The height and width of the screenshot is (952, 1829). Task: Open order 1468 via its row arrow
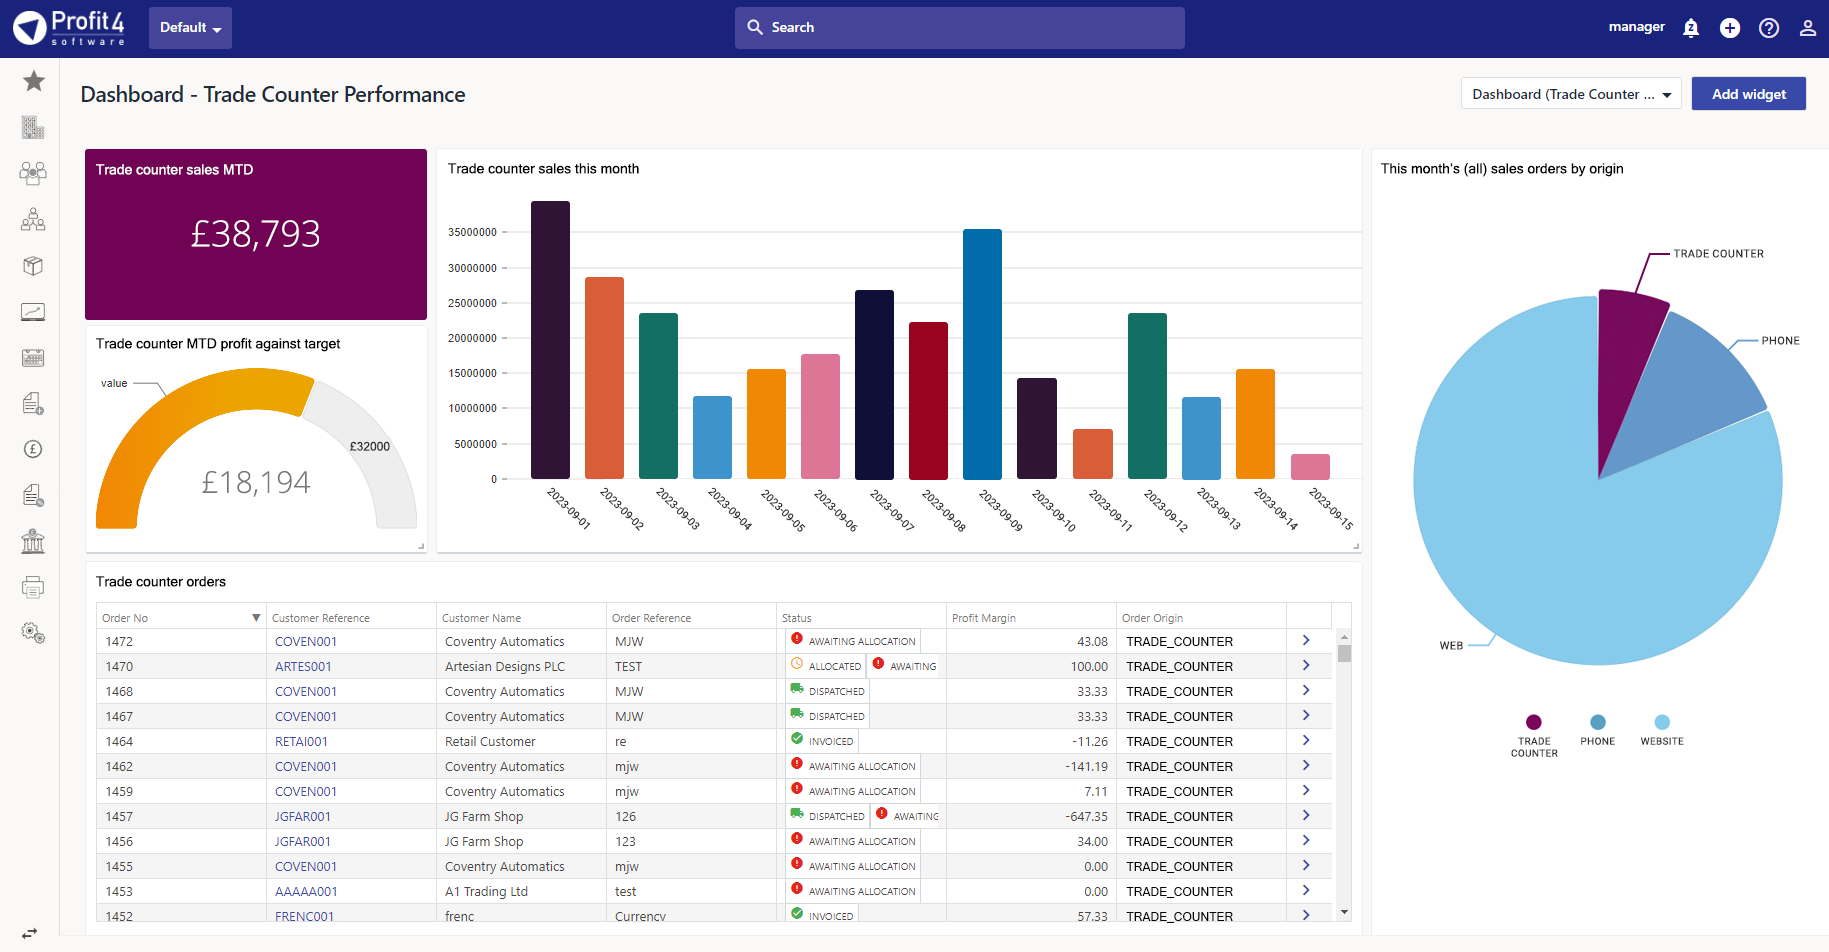click(x=1306, y=690)
